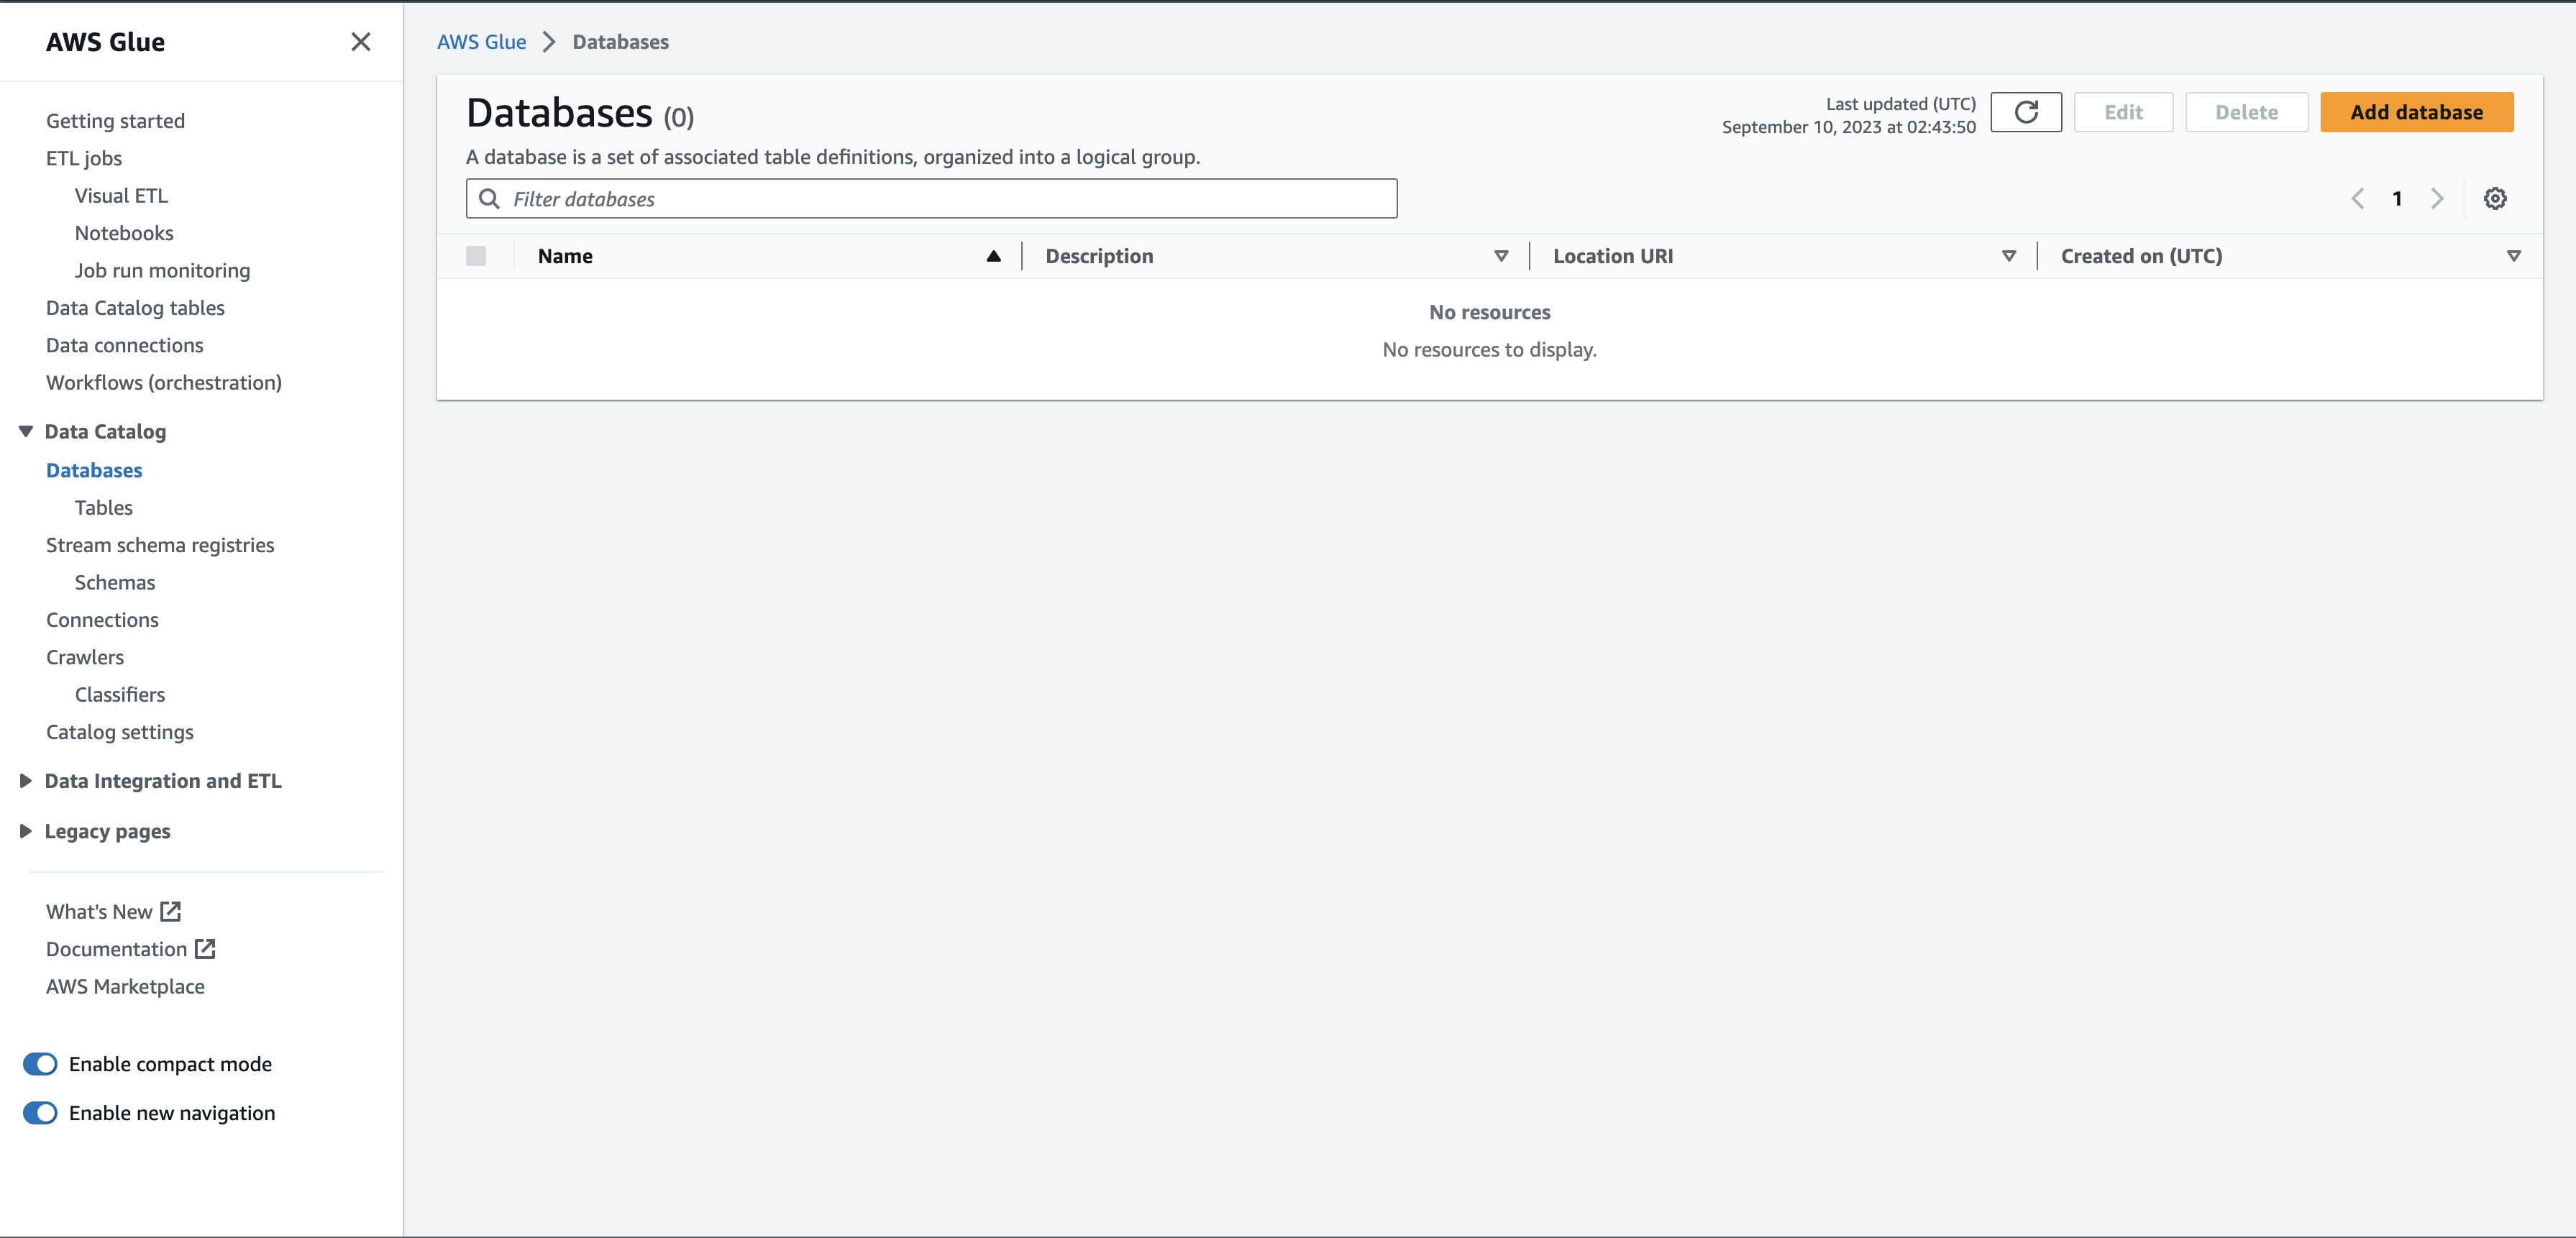Sort by Created on (UTC) column
2576x1238 pixels.
2513,256
